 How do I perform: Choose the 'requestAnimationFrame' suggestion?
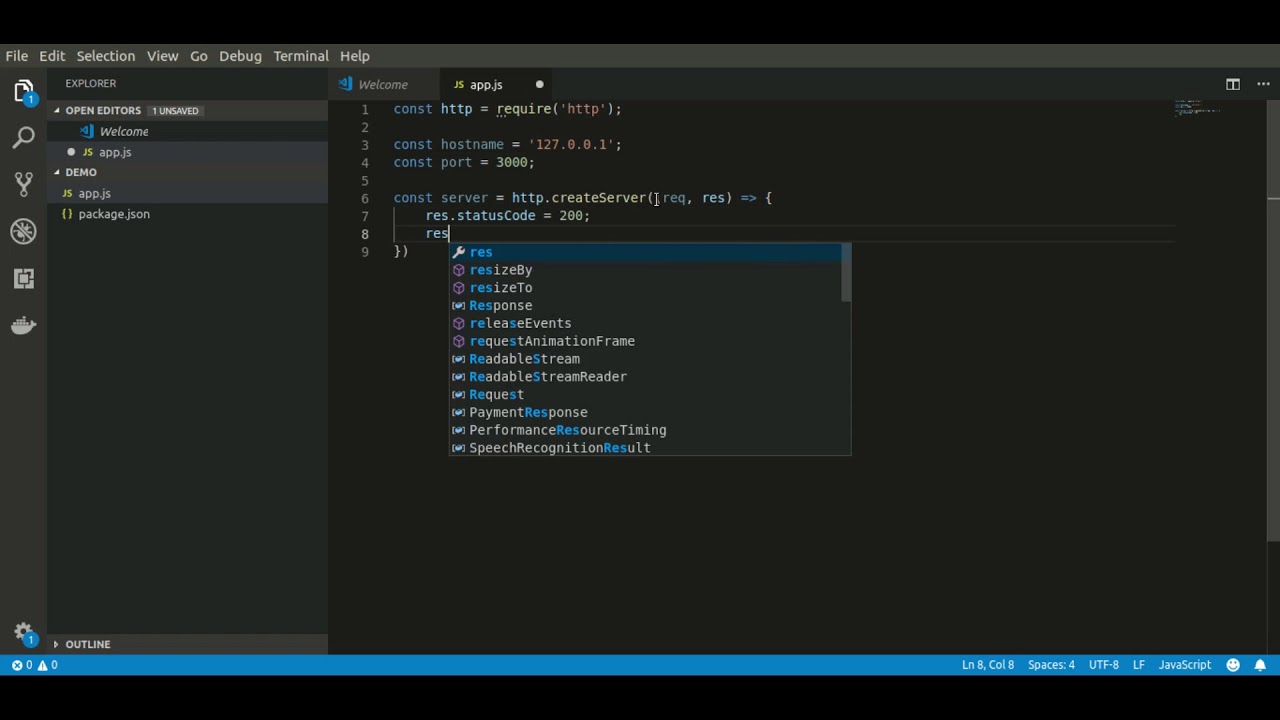(646, 341)
